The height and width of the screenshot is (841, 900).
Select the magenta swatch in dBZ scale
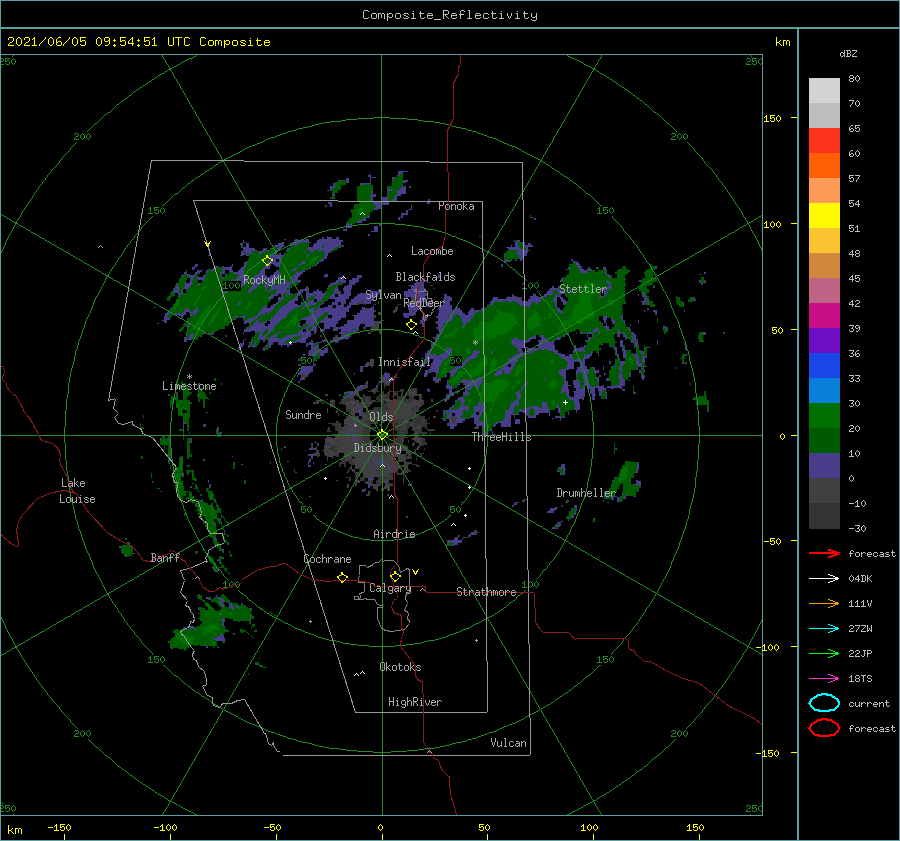pos(824,316)
